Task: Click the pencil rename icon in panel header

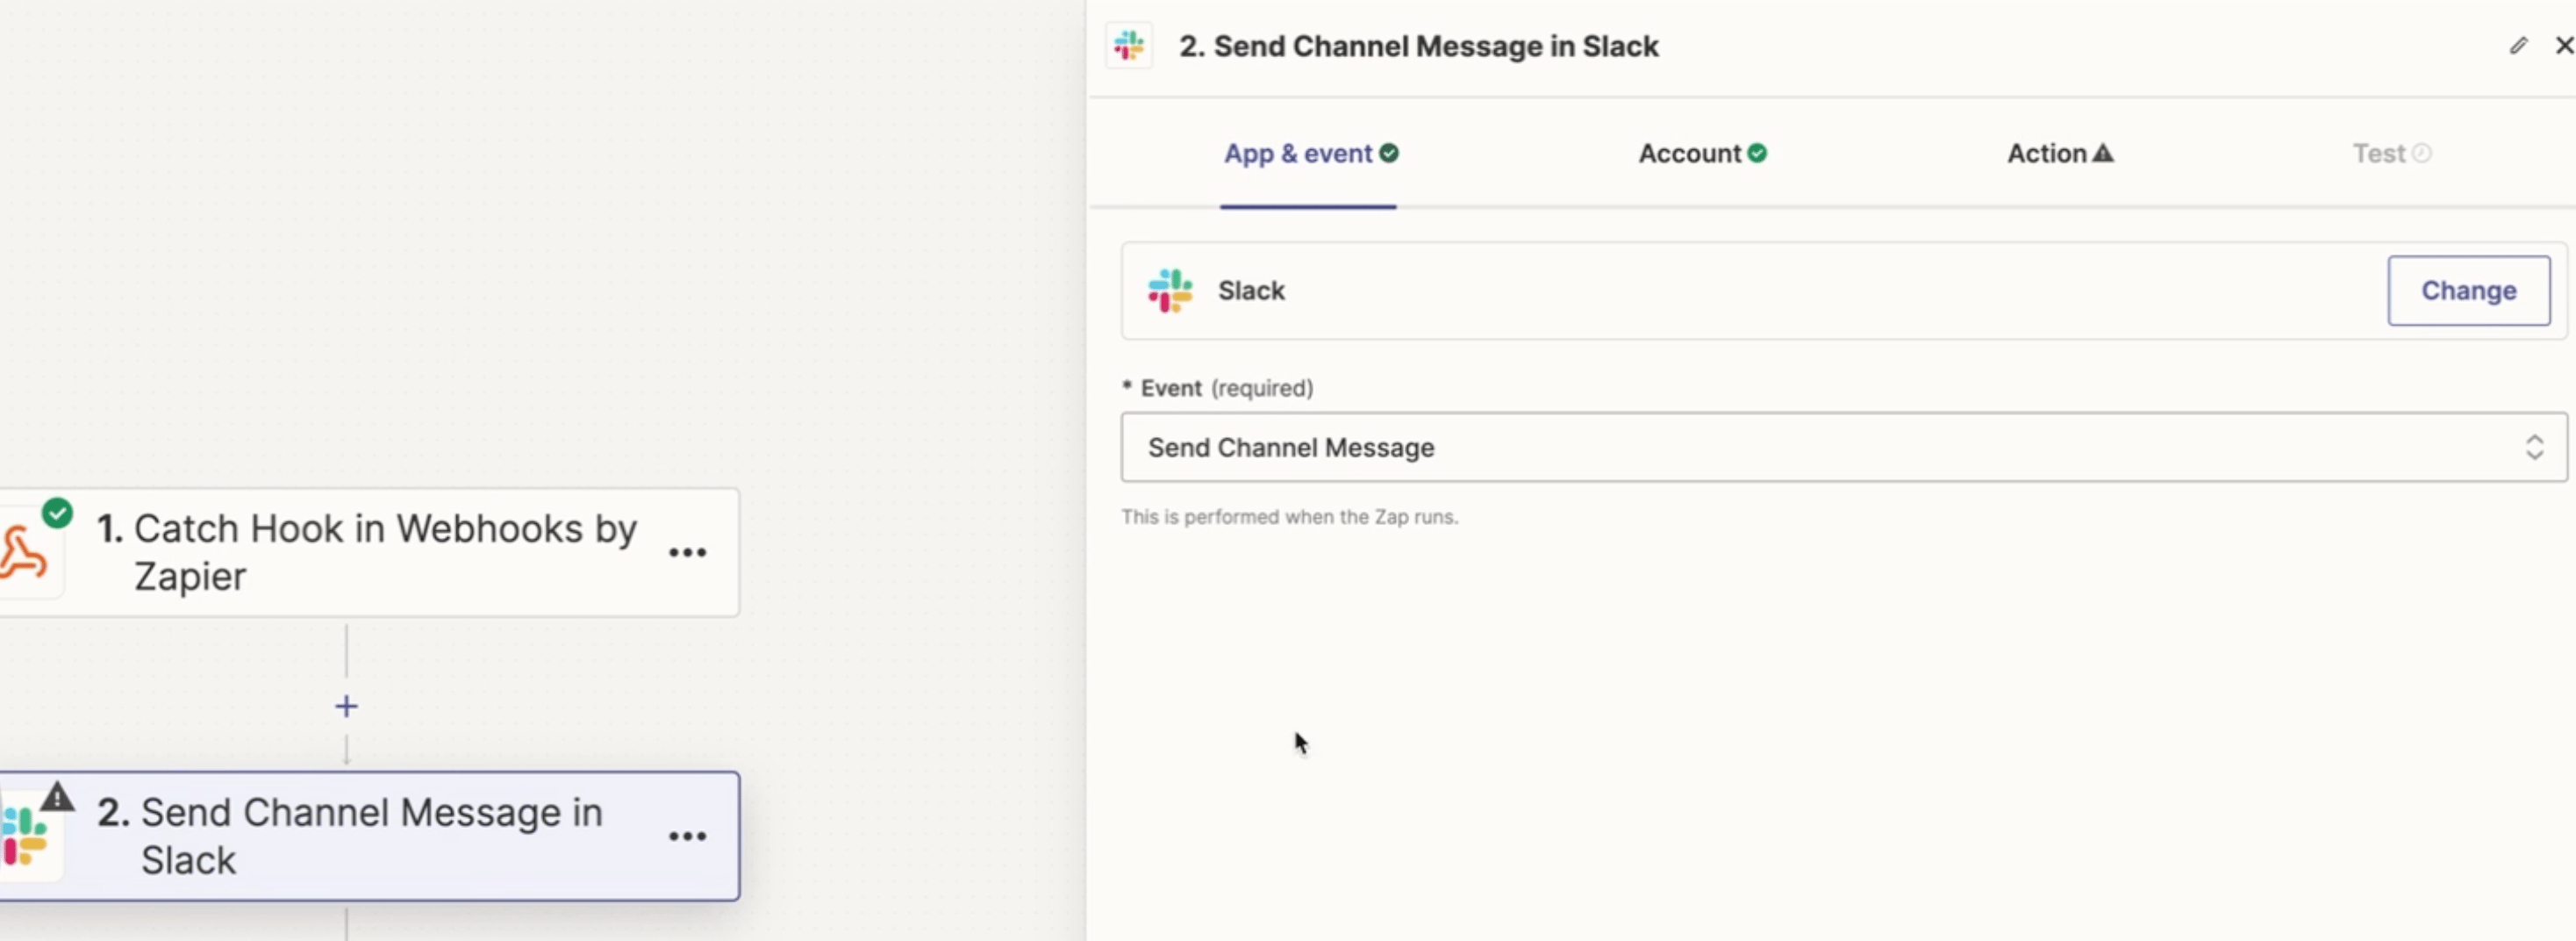Action: (x=2518, y=46)
